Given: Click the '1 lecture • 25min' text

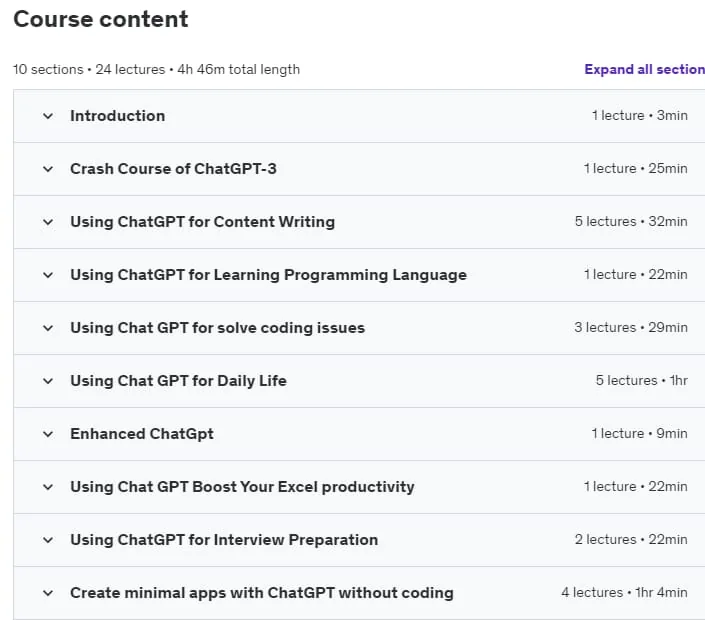Looking at the screenshot, I should (x=636, y=169).
